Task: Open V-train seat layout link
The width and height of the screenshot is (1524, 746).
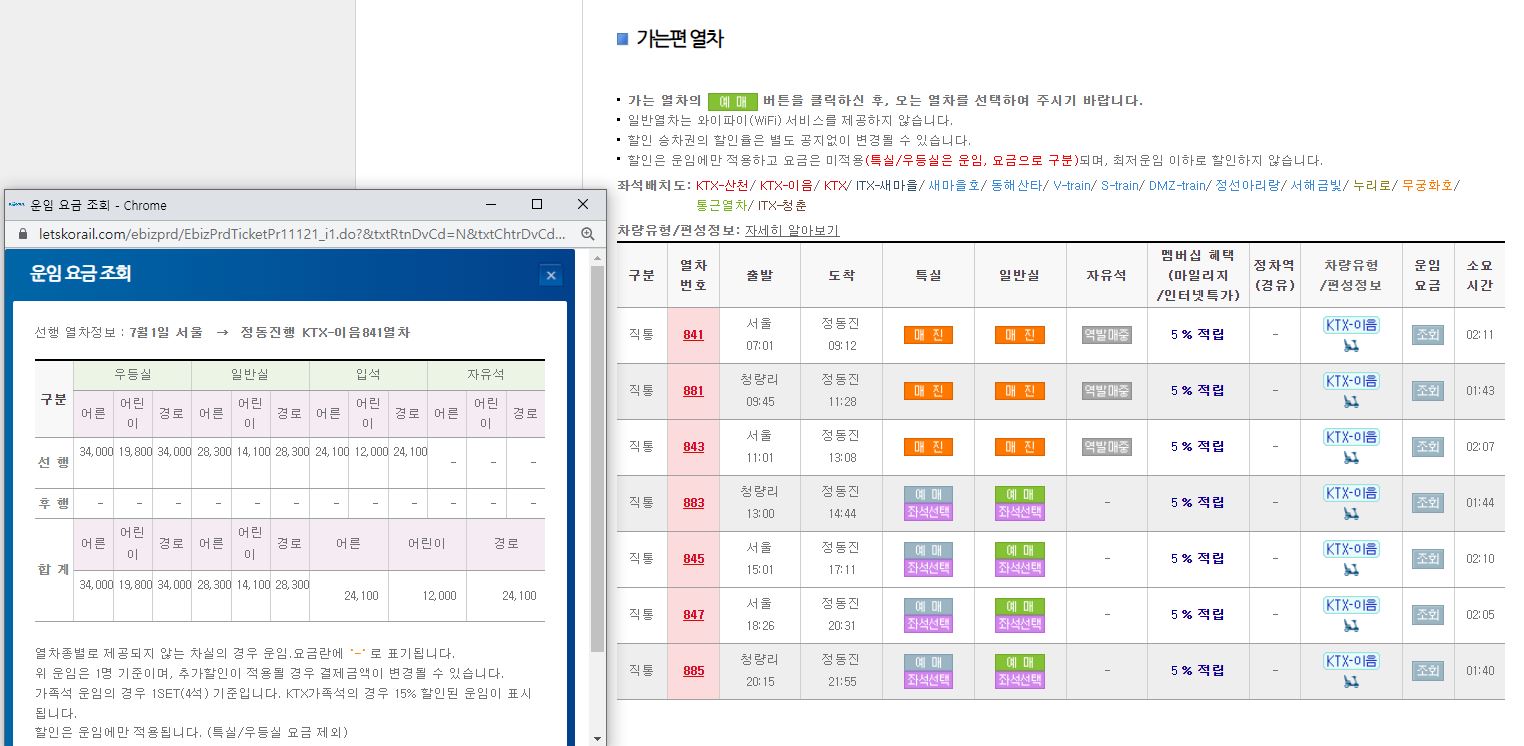Action: [1072, 185]
